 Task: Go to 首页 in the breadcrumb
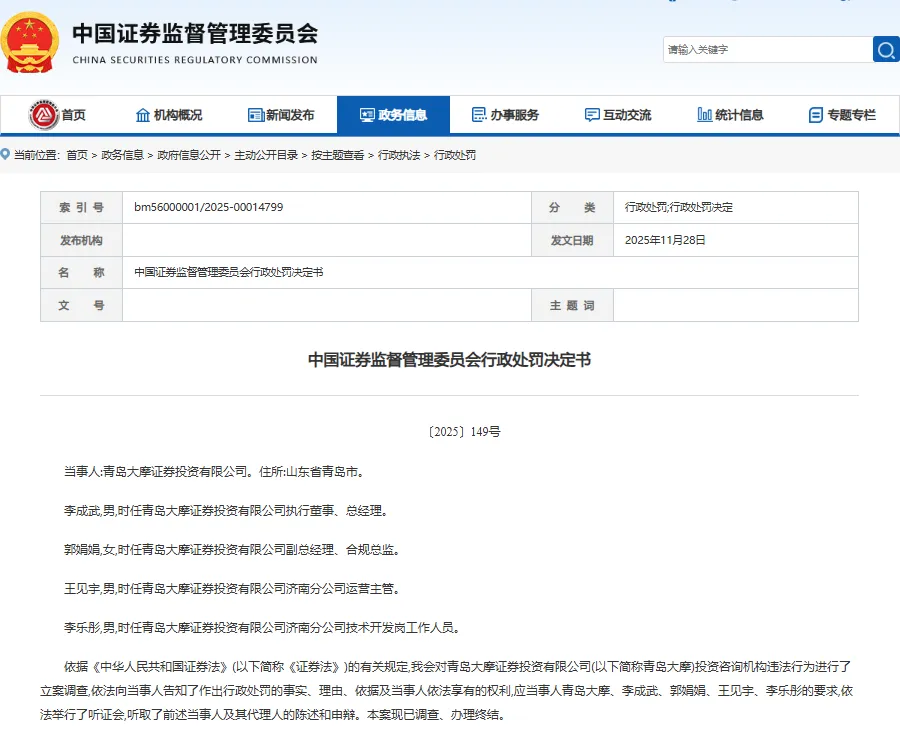pyautogui.click(x=77, y=155)
